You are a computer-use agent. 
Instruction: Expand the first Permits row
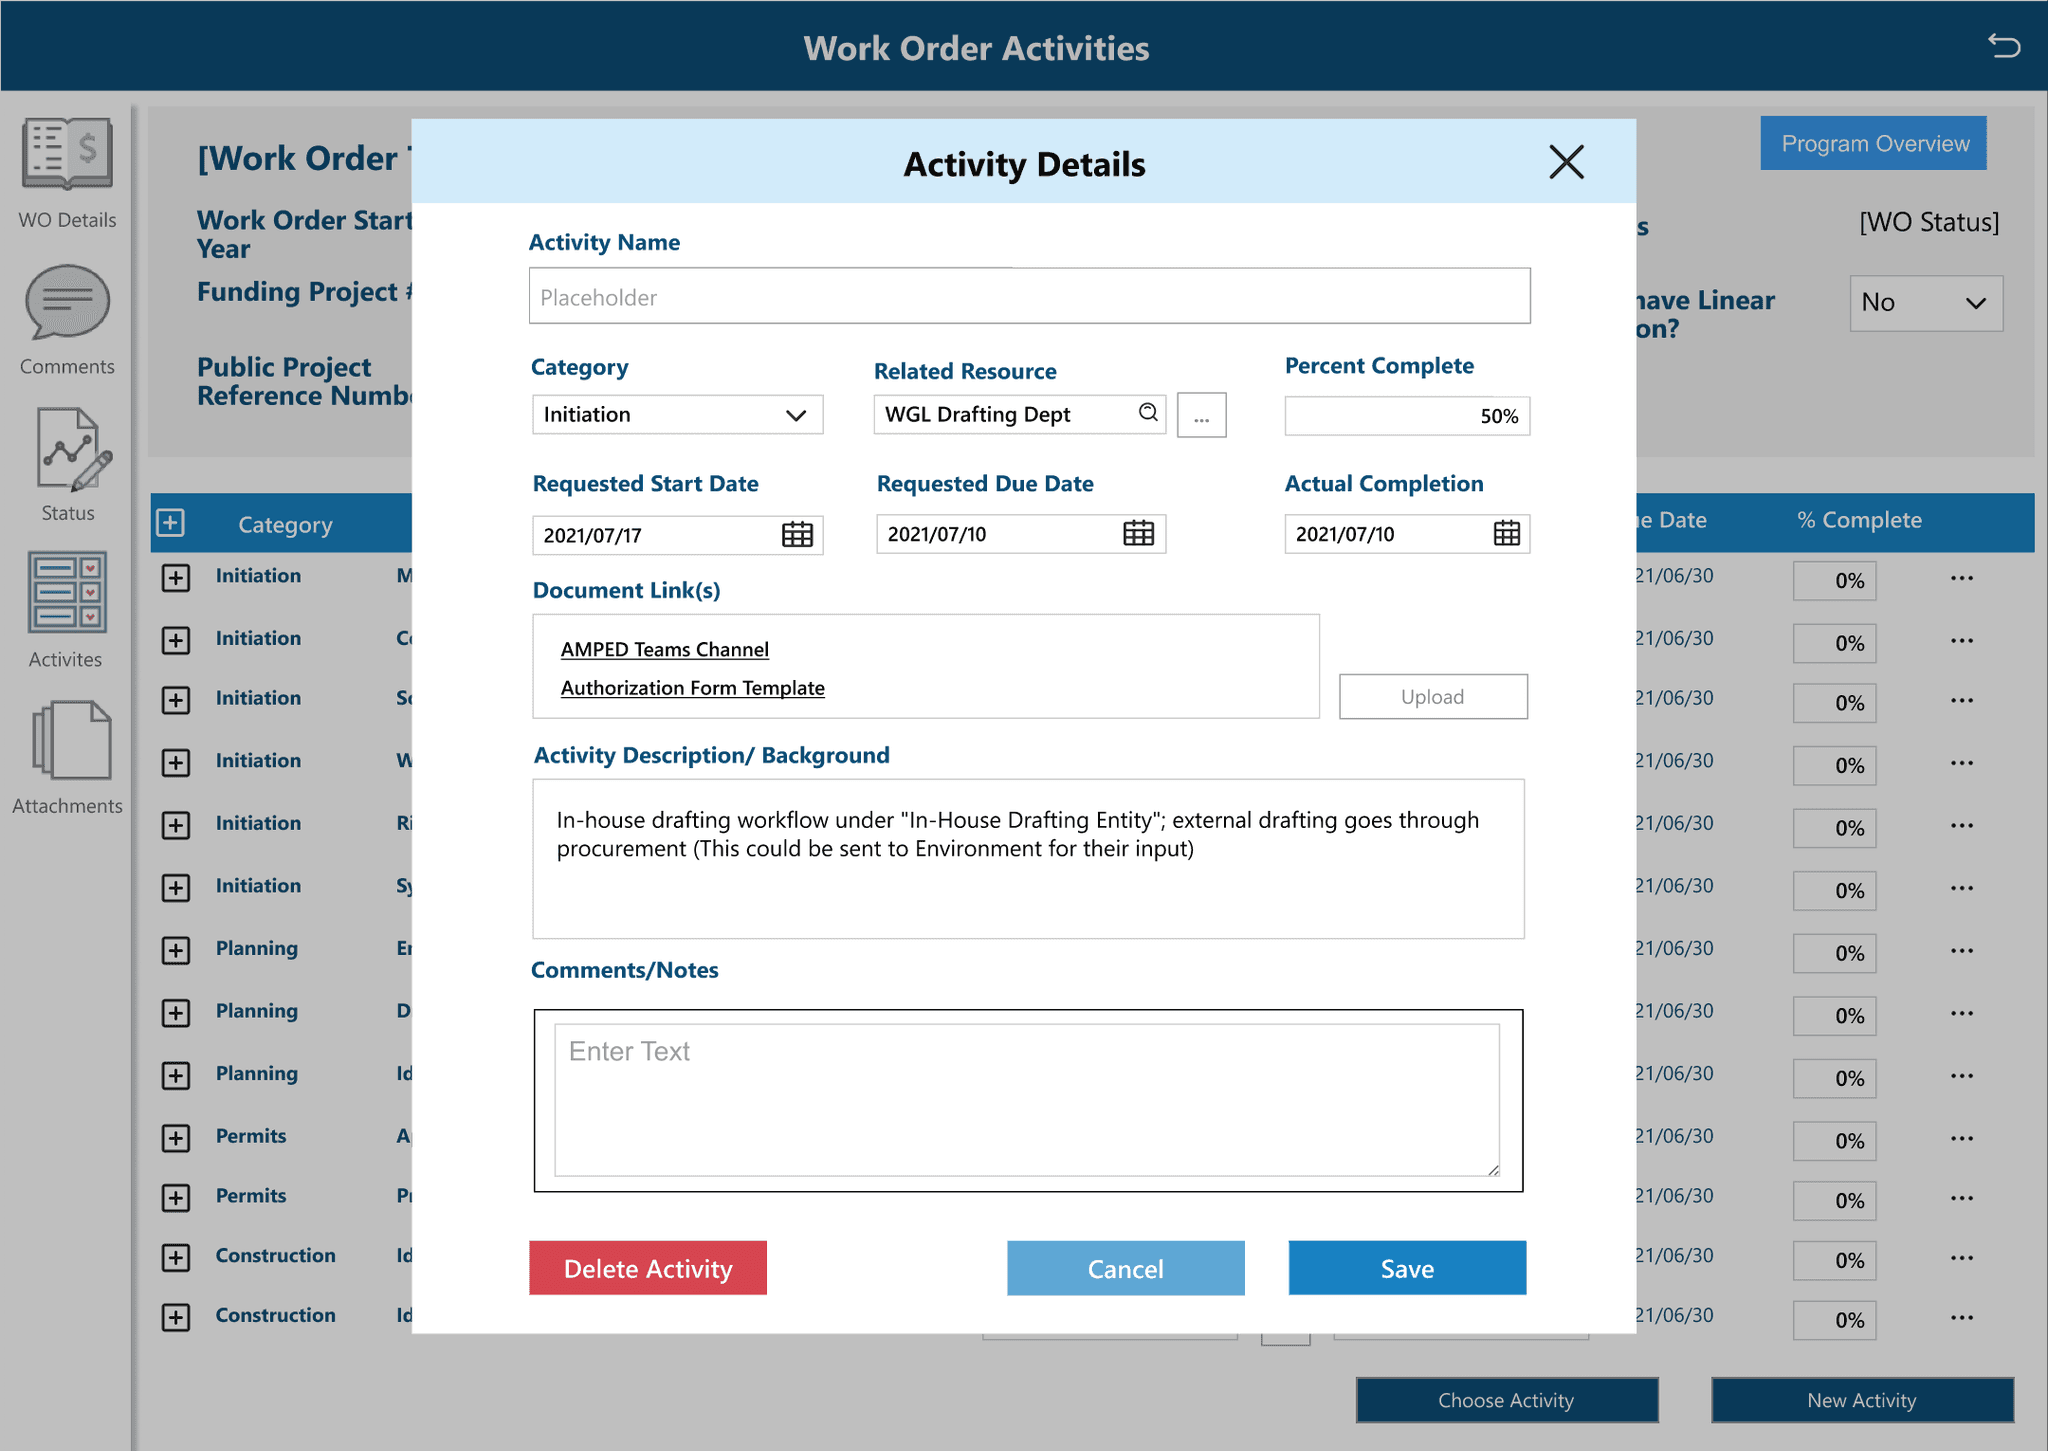point(176,1138)
